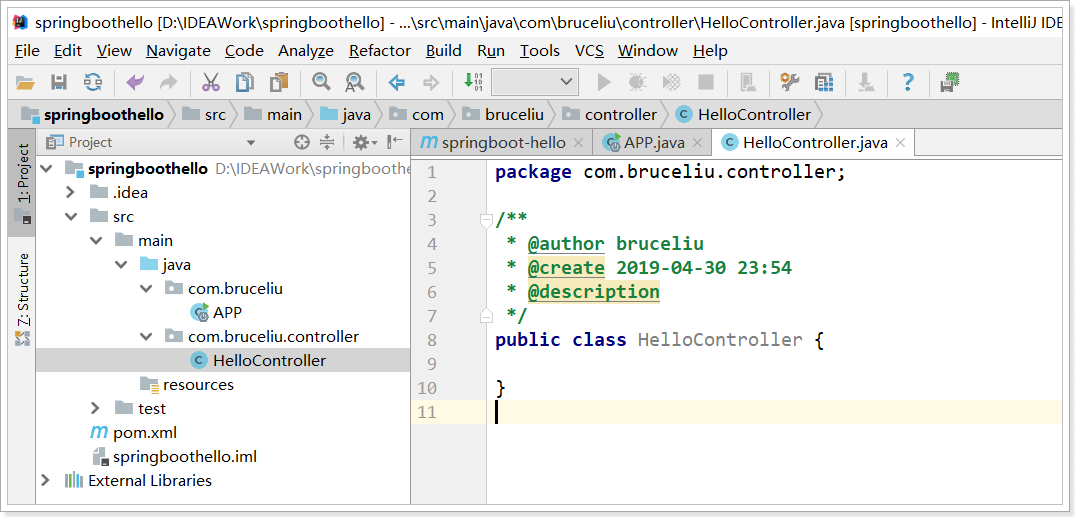Collapse the src folder
Image resolution: width=1075 pixels, height=517 pixels.
coord(70,217)
